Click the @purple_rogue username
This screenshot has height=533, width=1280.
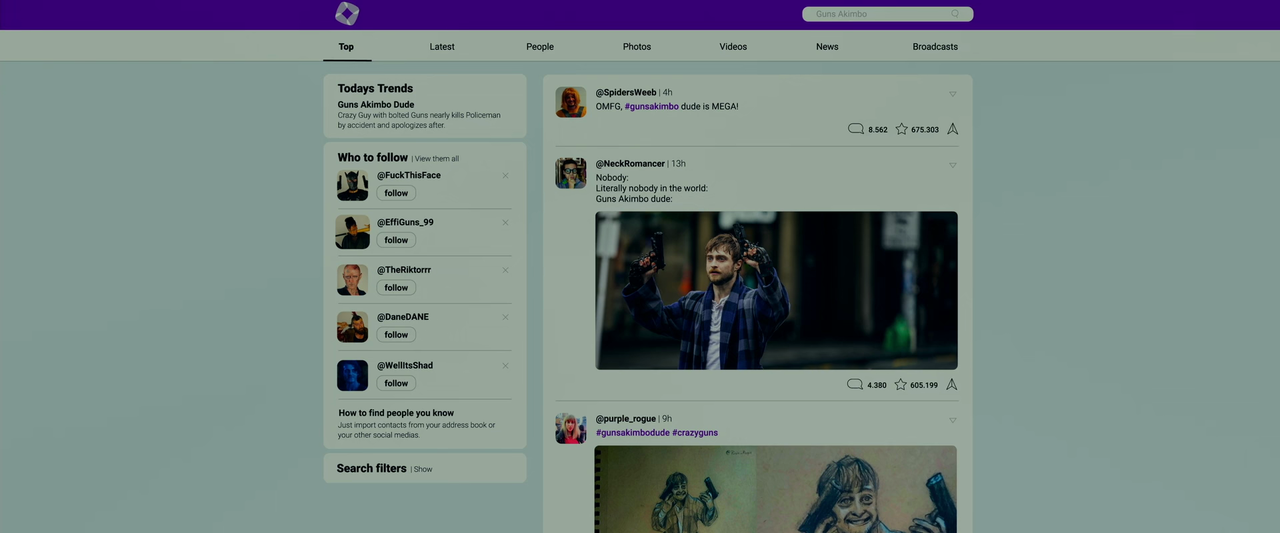click(626, 418)
